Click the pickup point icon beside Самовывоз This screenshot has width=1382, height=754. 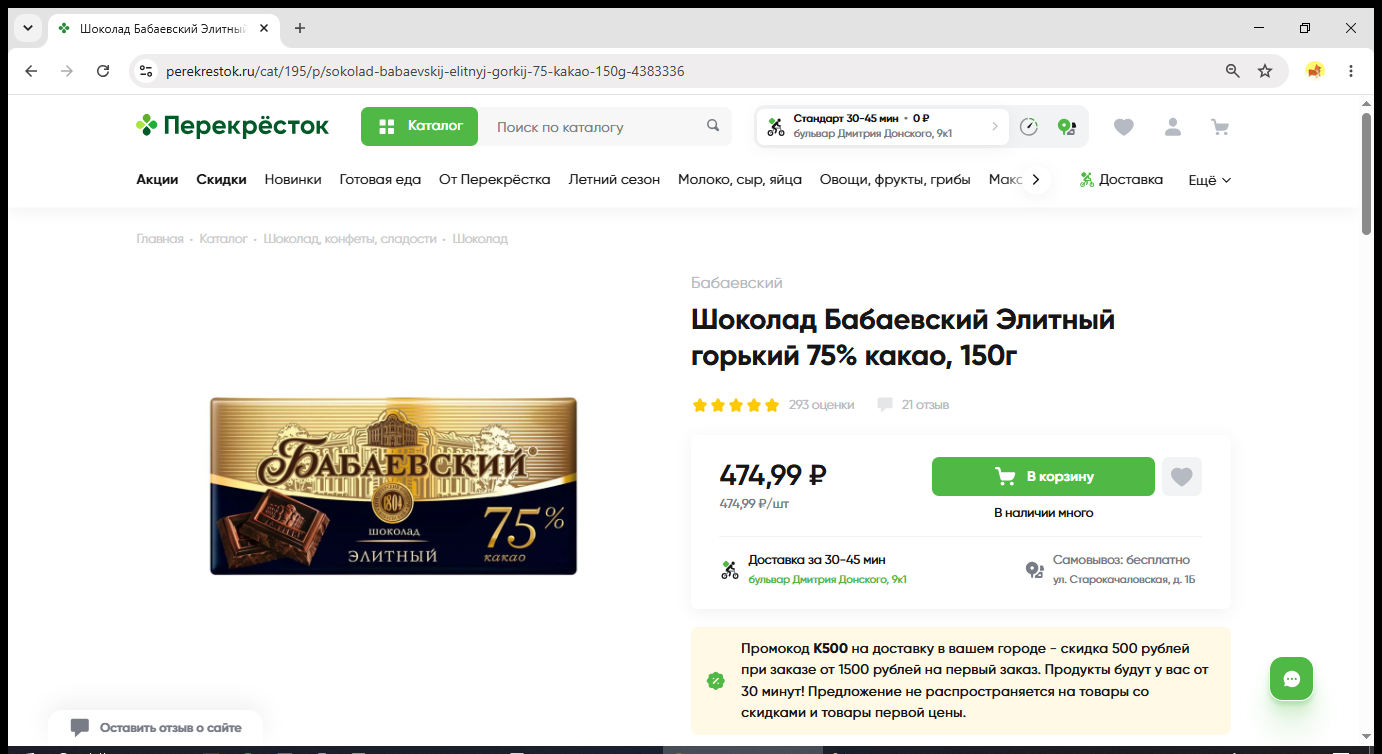(1035, 570)
